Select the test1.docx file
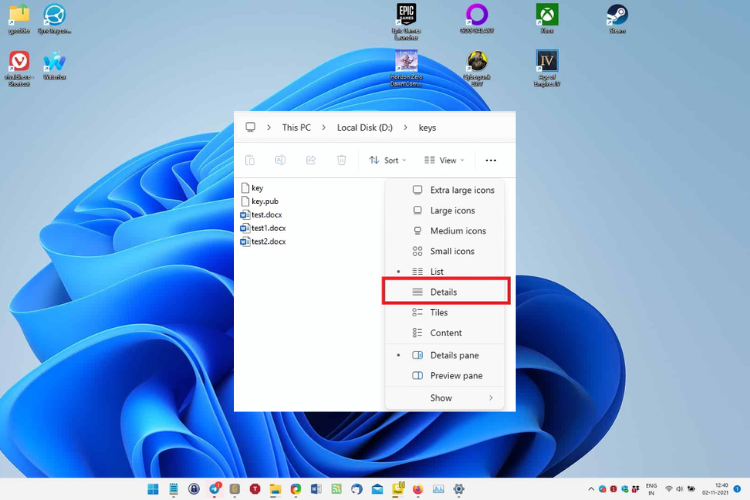Viewport: 750px width, 500px height. [267, 228]
